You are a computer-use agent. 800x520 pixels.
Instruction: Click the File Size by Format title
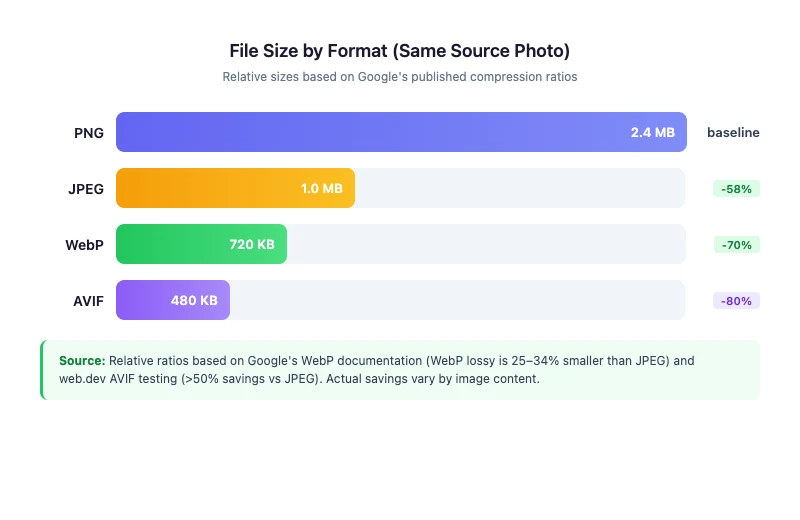pyautogui.click(x=400, y=50)
